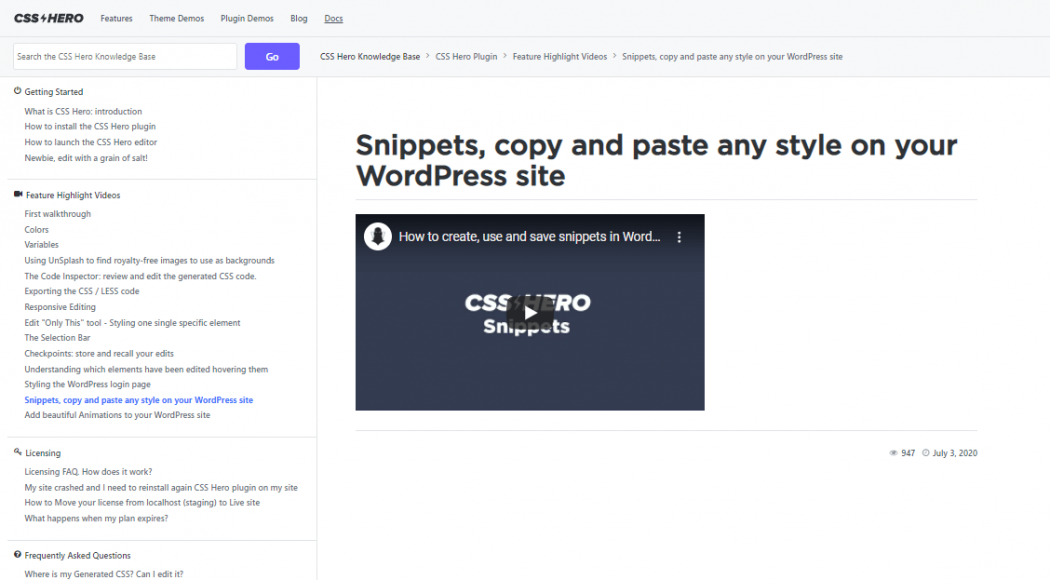Image resolution: width=1050 pixels, height=580 pixels.
Task: Expand the Licensing section heading
Action: 42,453
